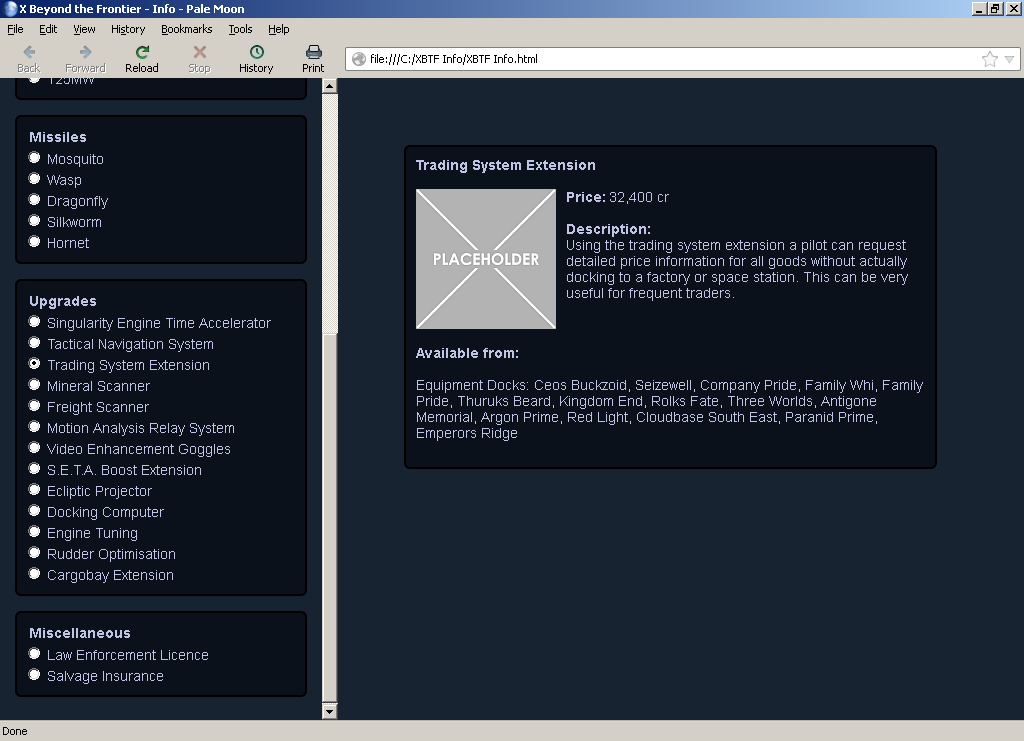This screenshot has width=1024, height=741.
Task: Reload the page with the green arrow
Action: [142, 52]
